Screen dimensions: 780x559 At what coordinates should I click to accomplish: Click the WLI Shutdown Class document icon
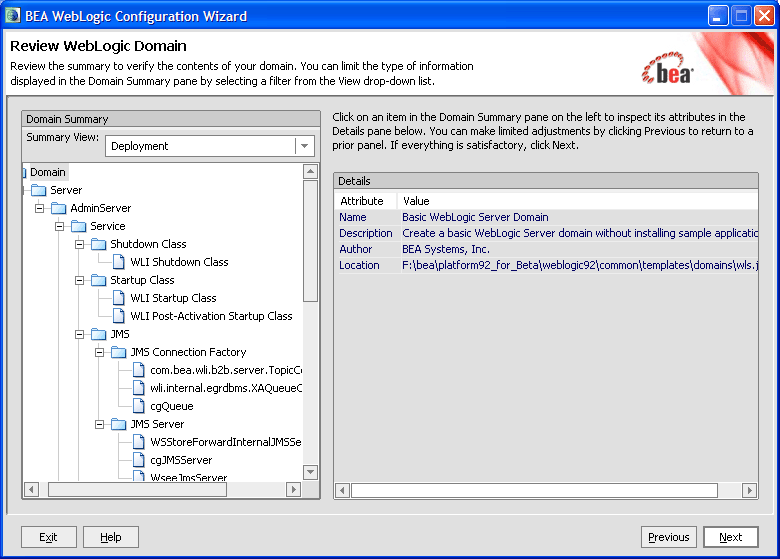coord(119,262)
